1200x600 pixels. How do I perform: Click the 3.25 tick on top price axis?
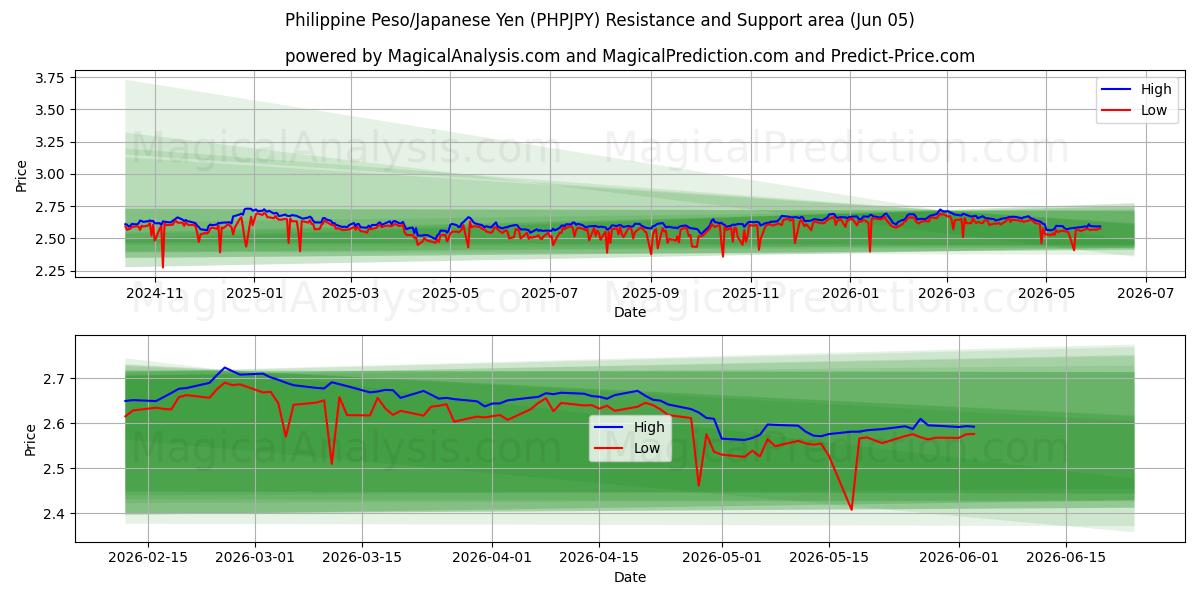tap(49, 142)
